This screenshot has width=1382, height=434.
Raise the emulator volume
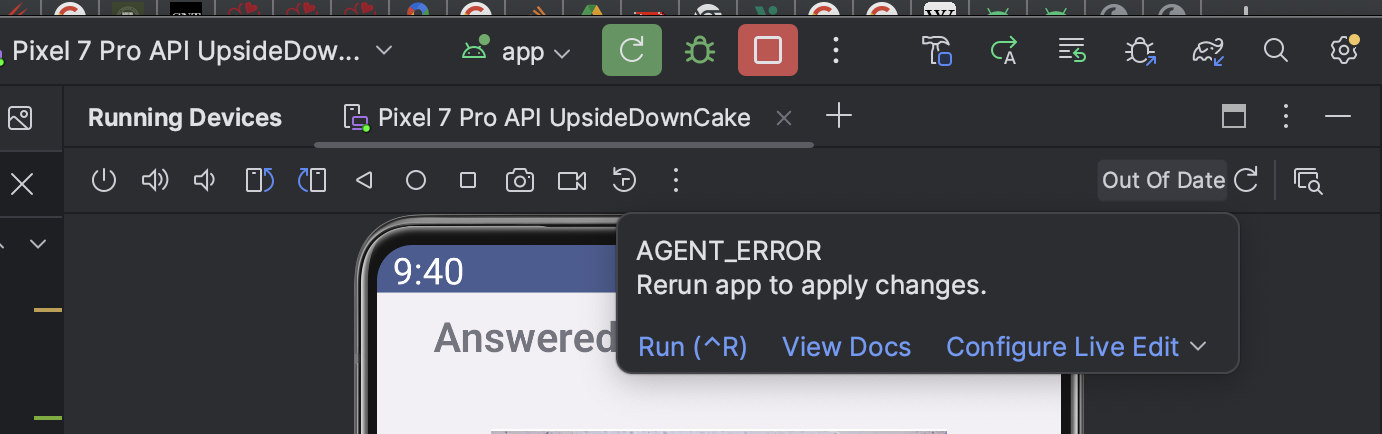155,180
